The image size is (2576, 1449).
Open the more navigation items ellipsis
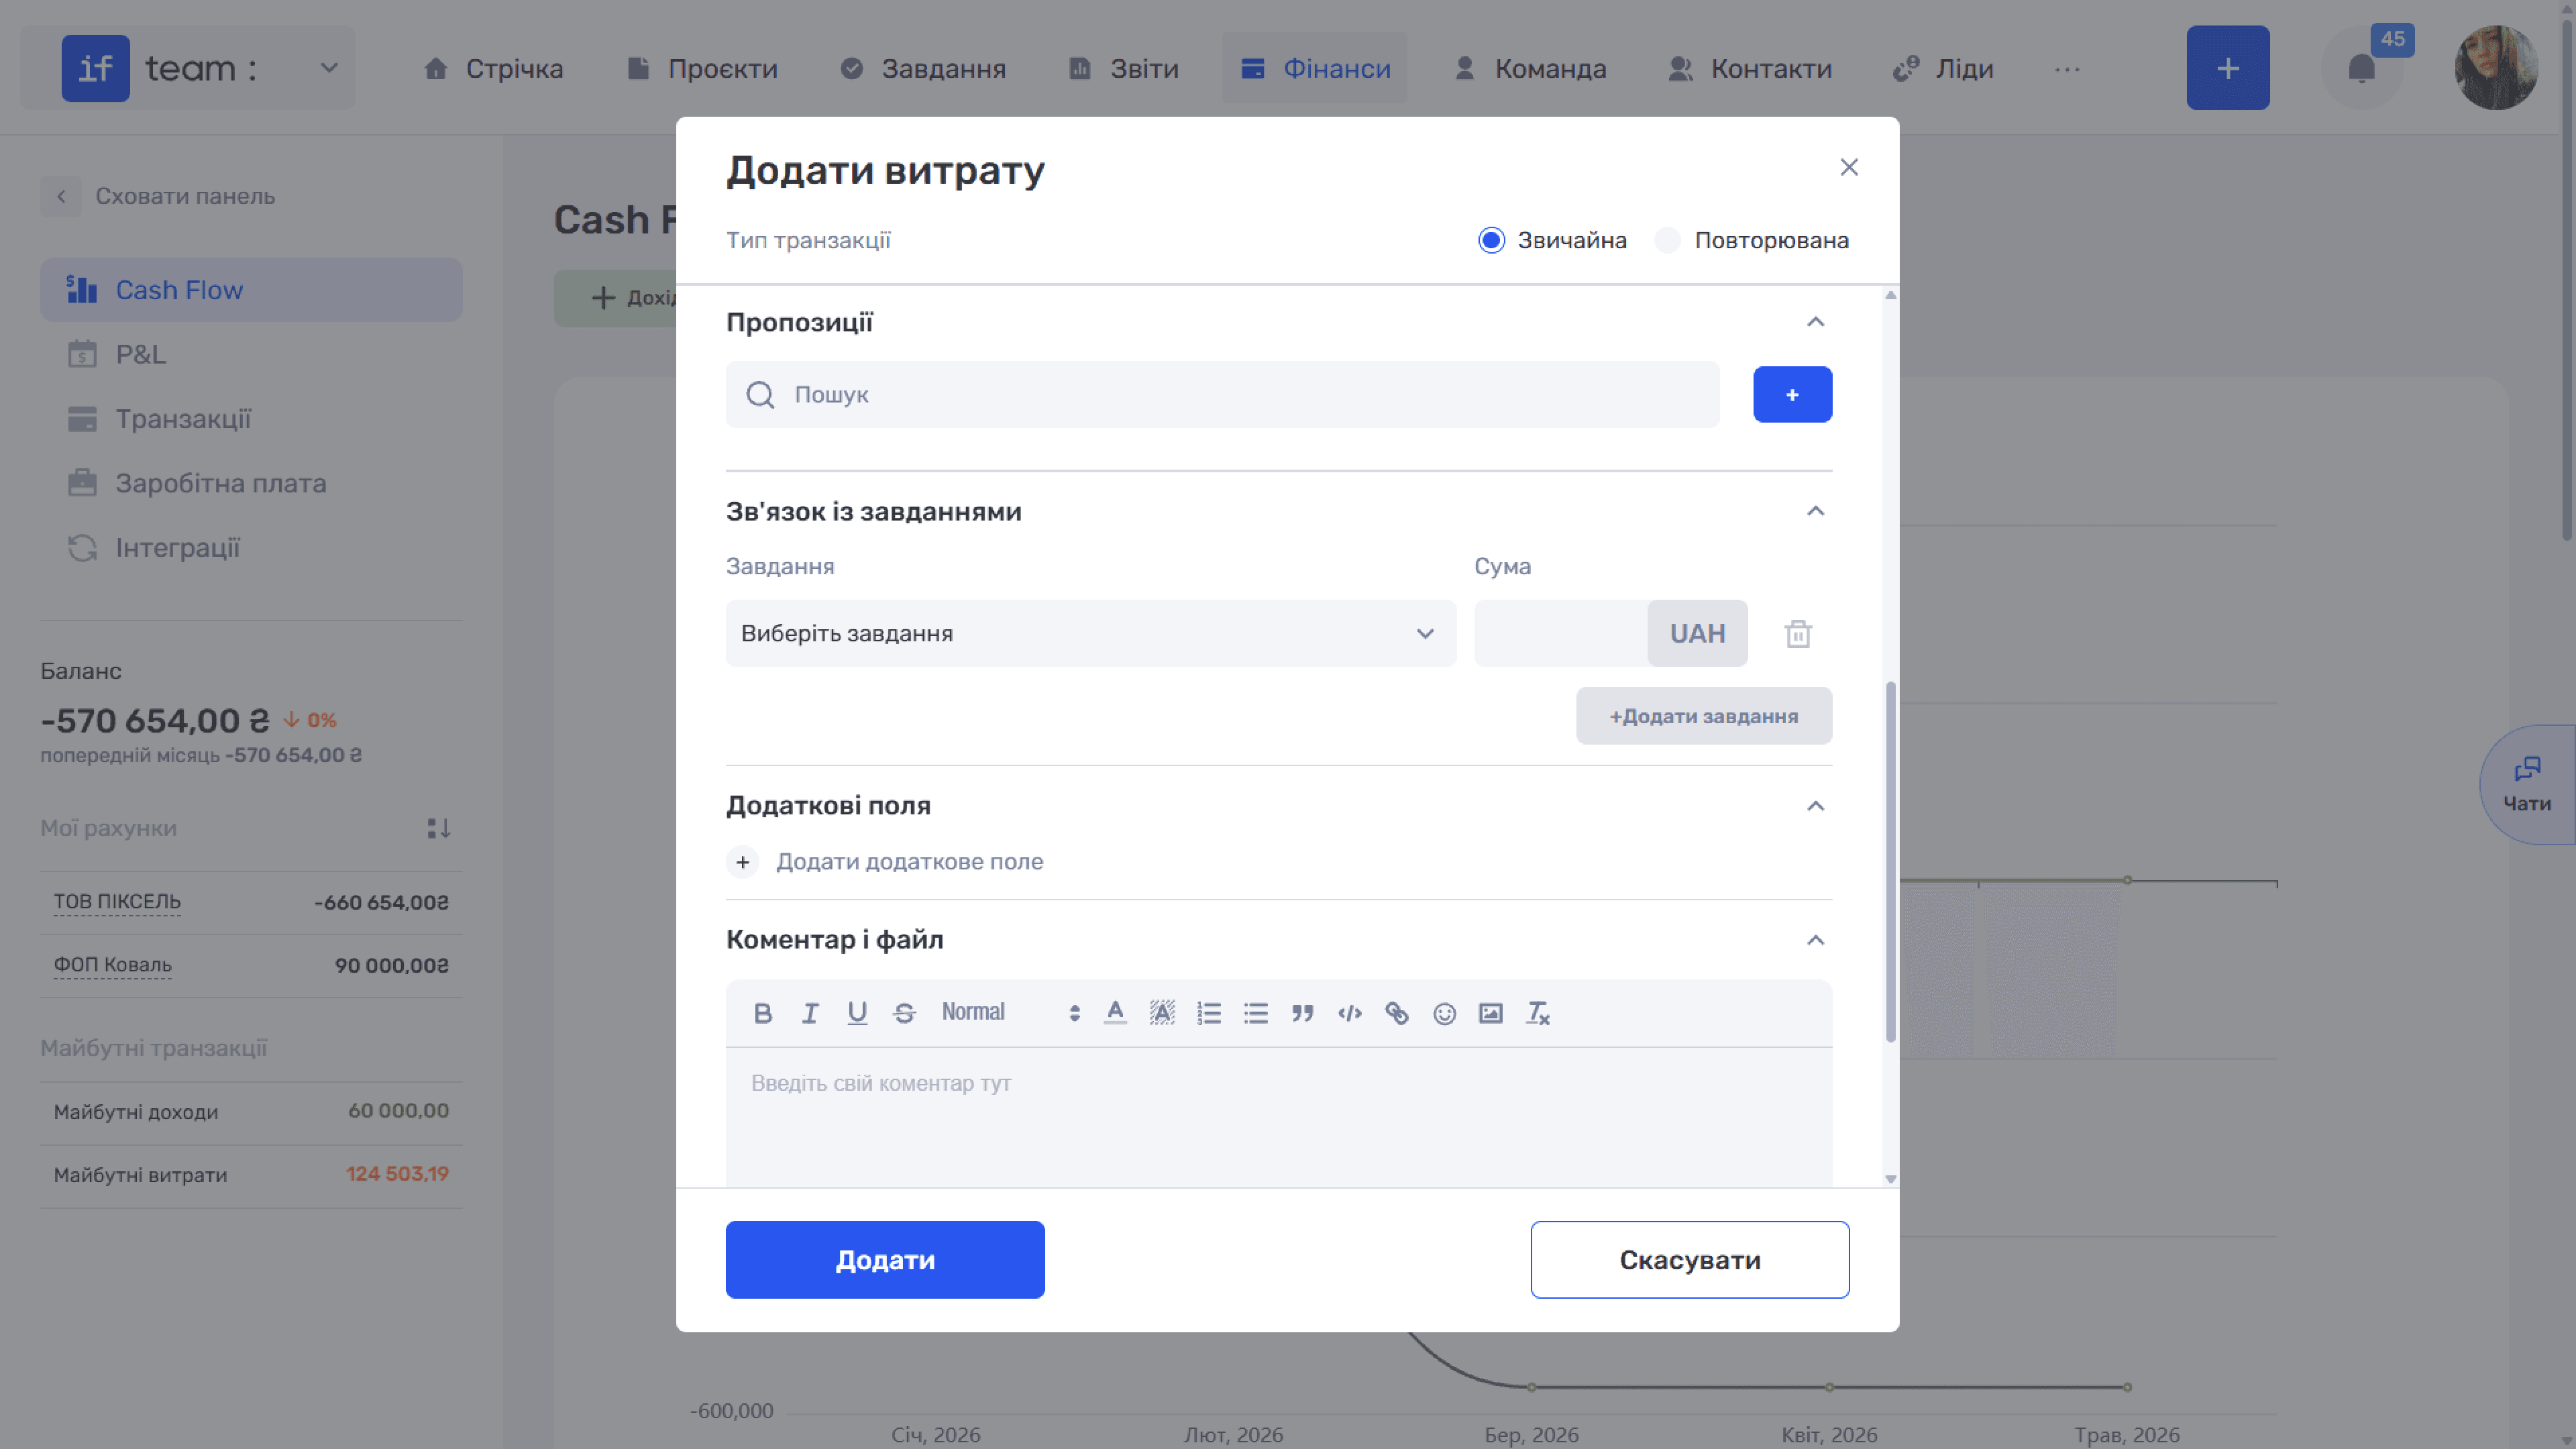[x=2067, y=69]
